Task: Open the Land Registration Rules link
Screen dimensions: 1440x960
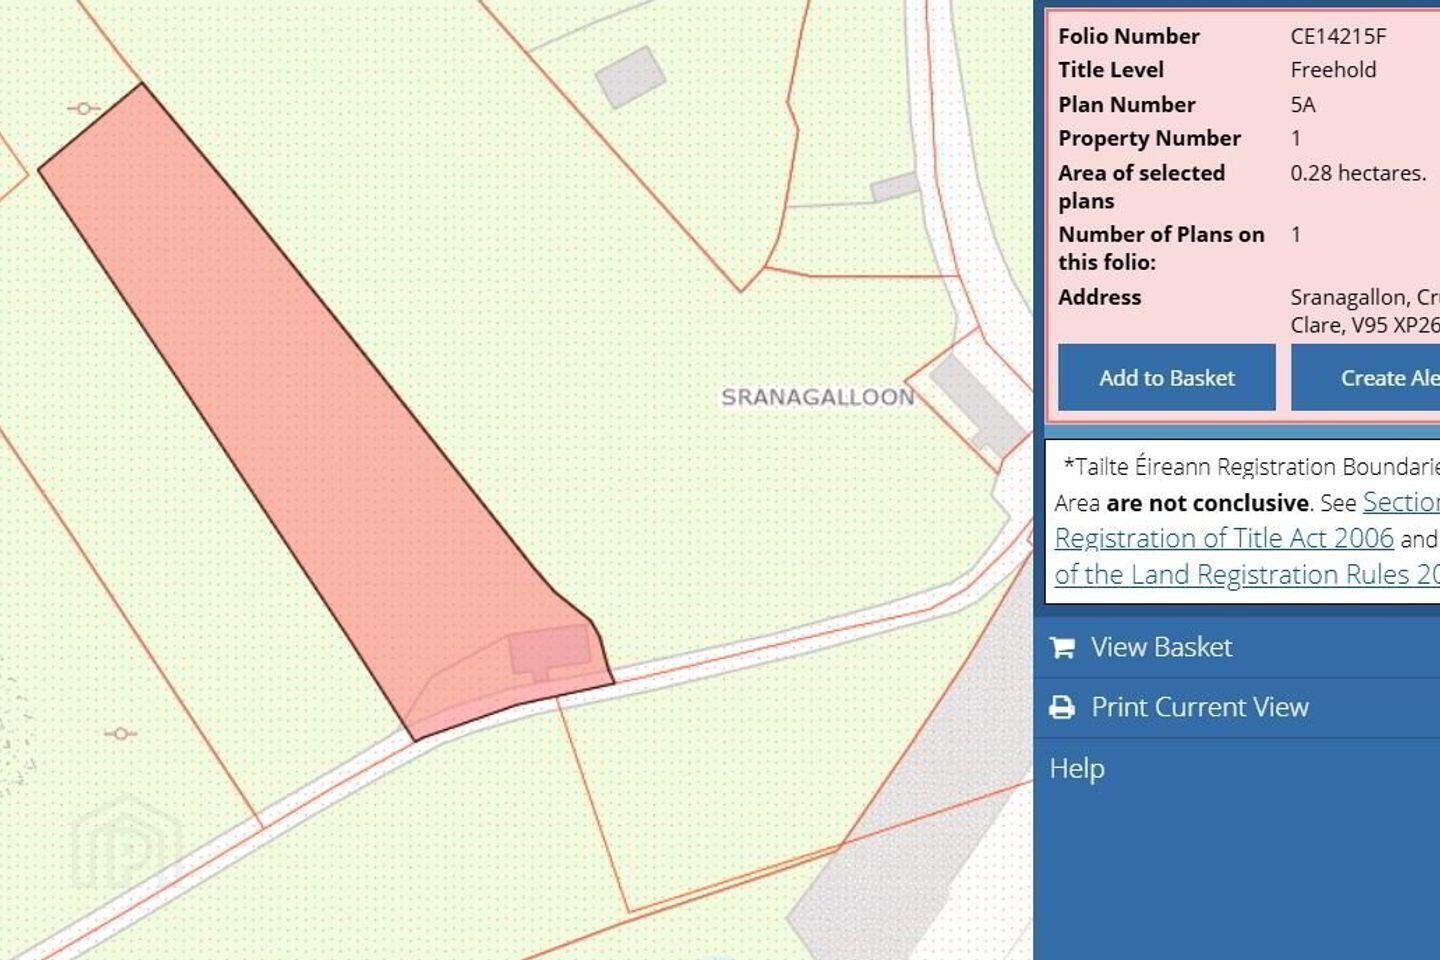Action: [x=1247, y=574]
